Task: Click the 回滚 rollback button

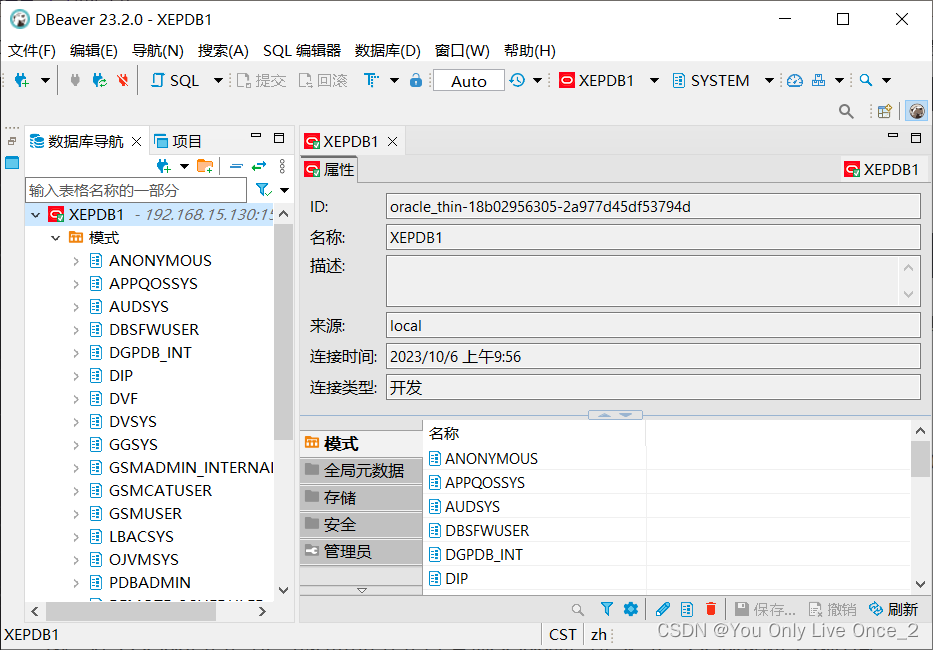Action: coord(323,80)
